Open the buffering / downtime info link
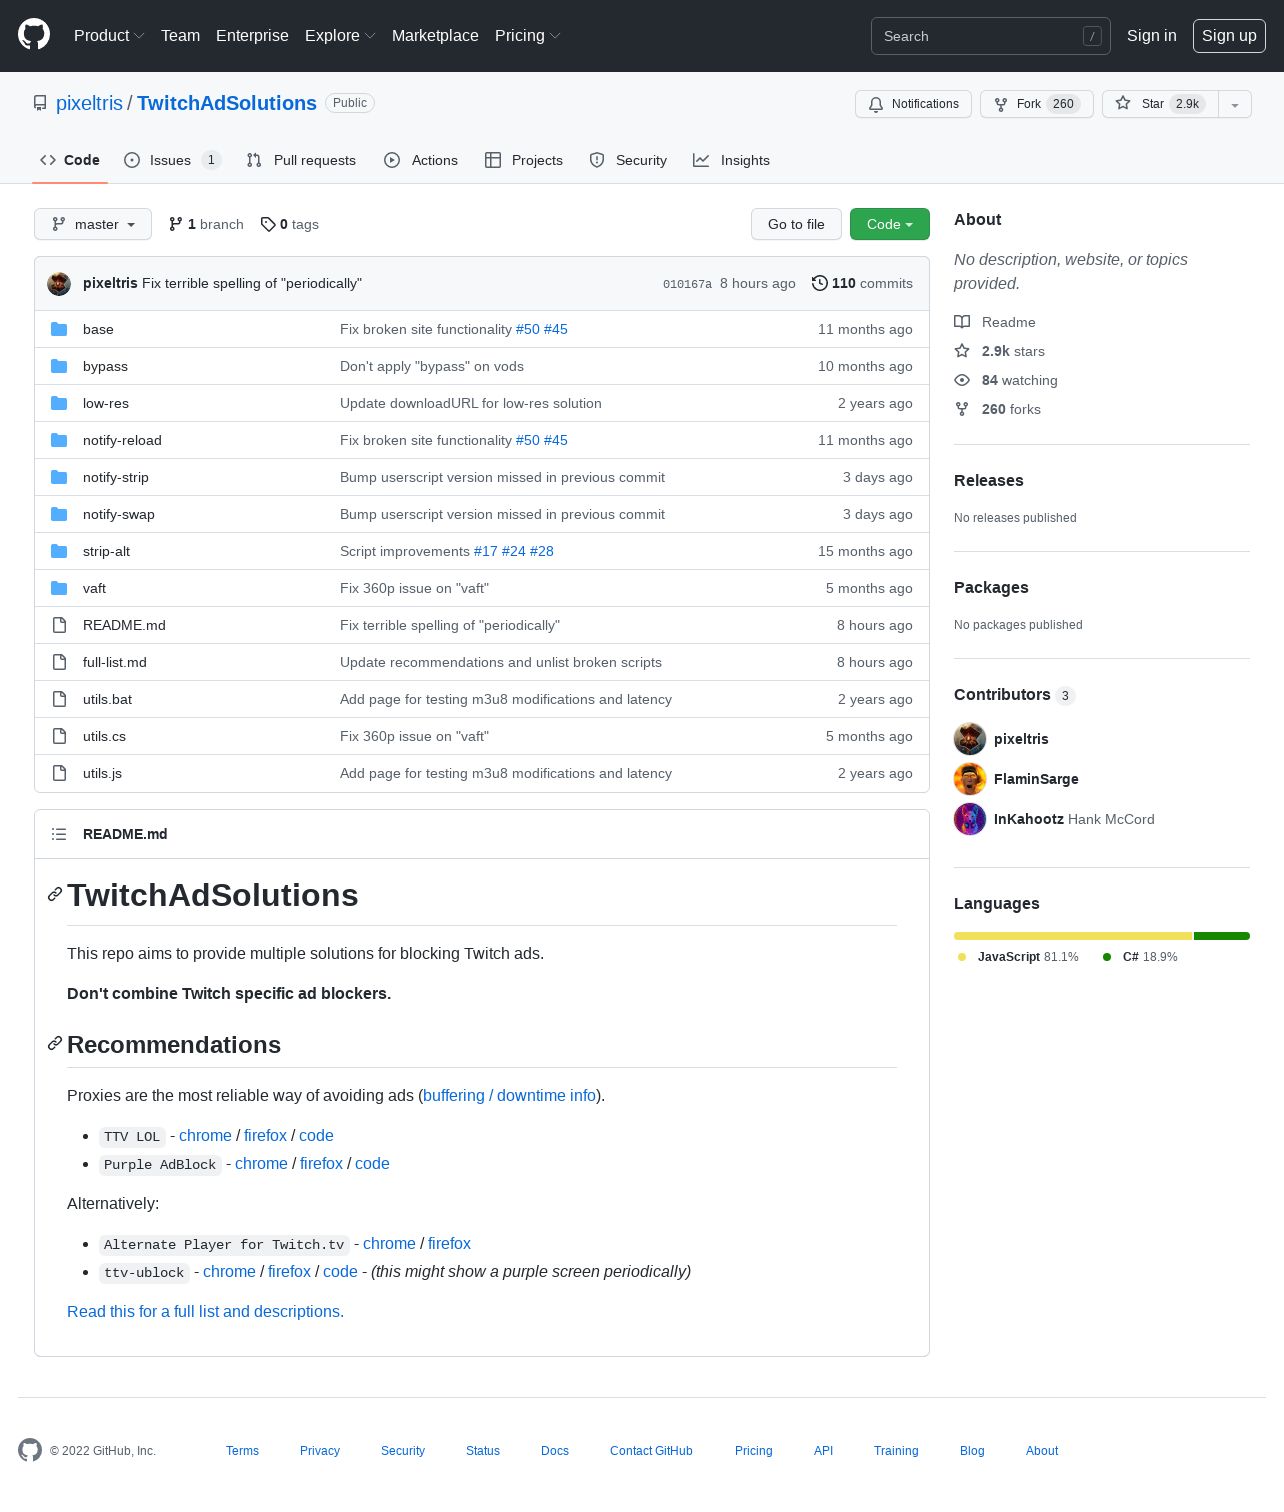The height and width of the screenshot is (1512, 1284). pos(510,1095)
